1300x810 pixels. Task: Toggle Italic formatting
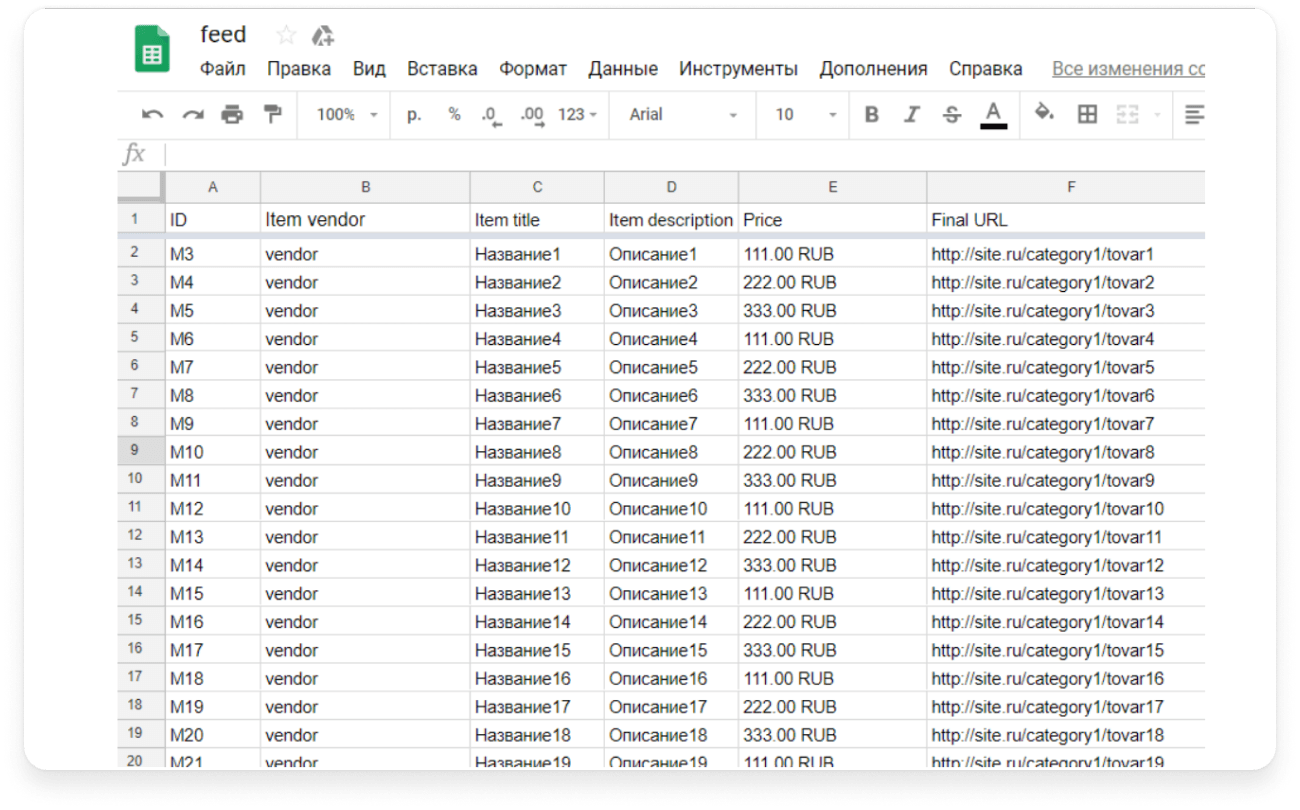[912, 115]
